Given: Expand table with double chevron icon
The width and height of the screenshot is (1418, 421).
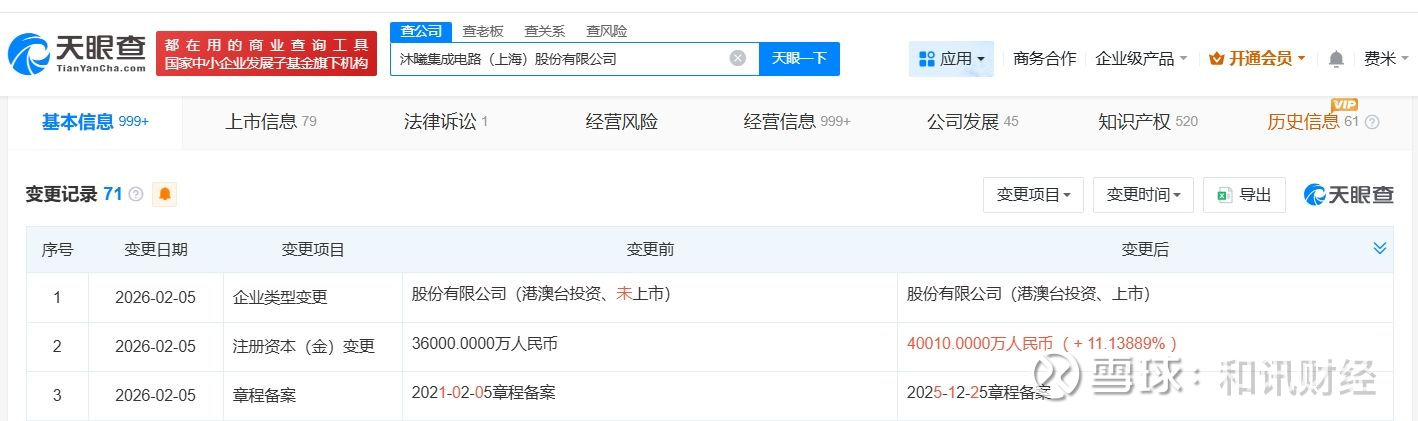Looking at the screenshot, I should 1380,248.
